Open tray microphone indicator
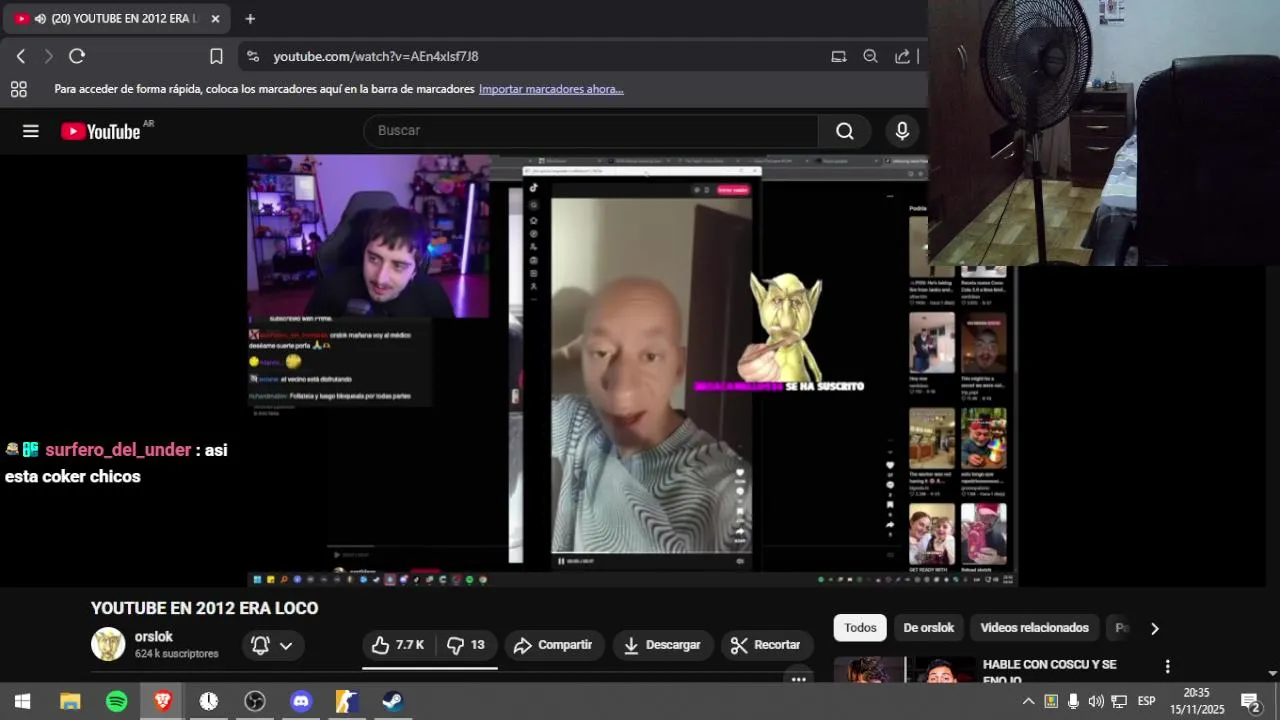Image resolution: width=1280 pixels, height=720 pixels. [1073, 701]
